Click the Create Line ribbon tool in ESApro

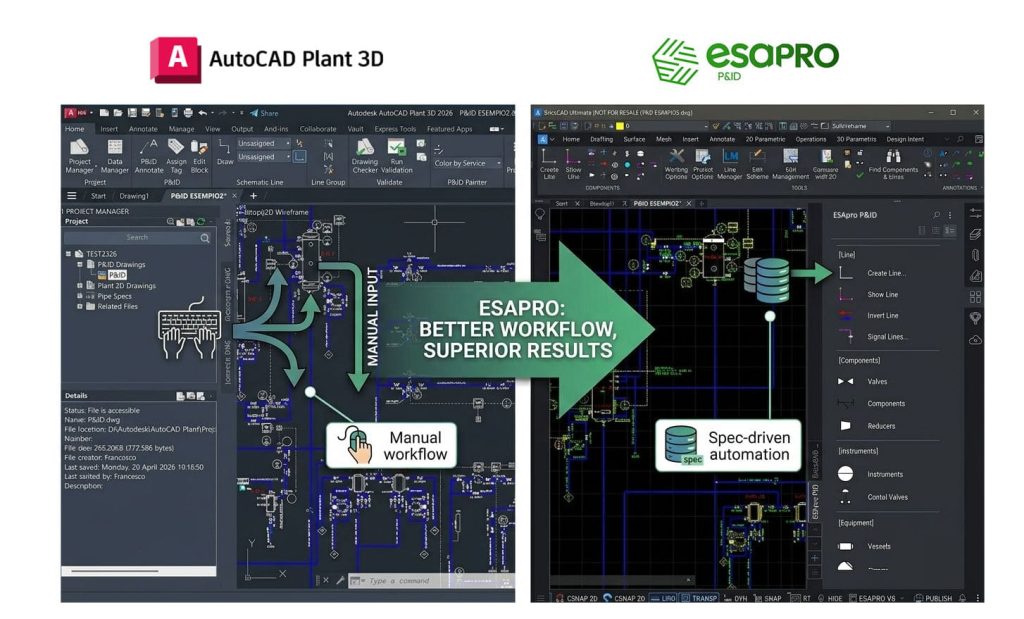(x=549, y=164)
